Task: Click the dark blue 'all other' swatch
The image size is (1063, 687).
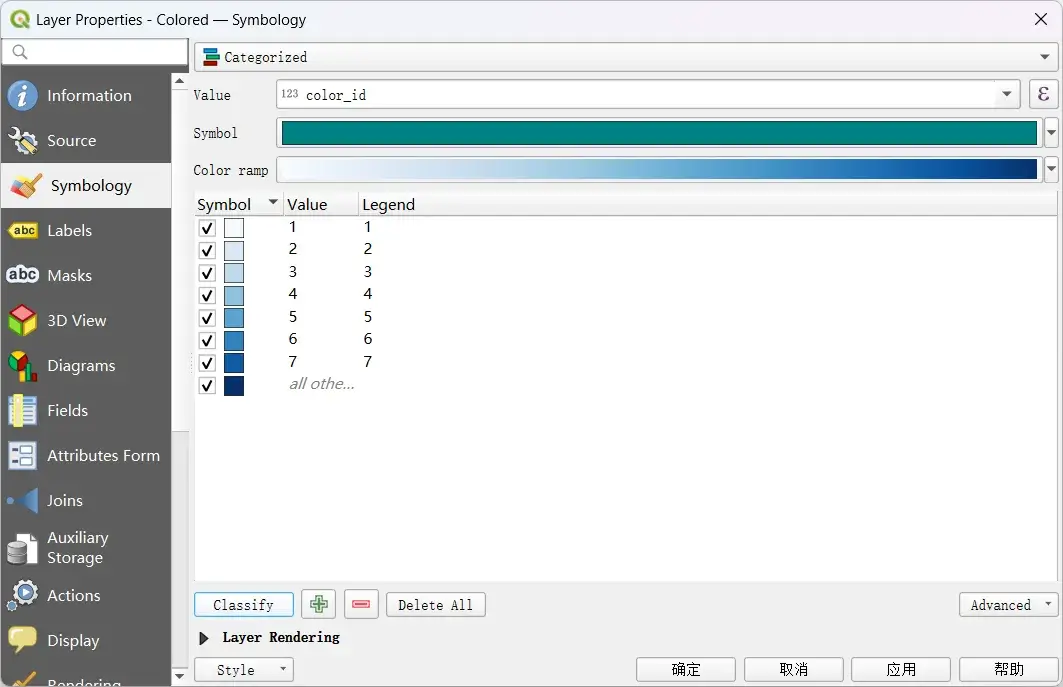Action: pos(234,385)
